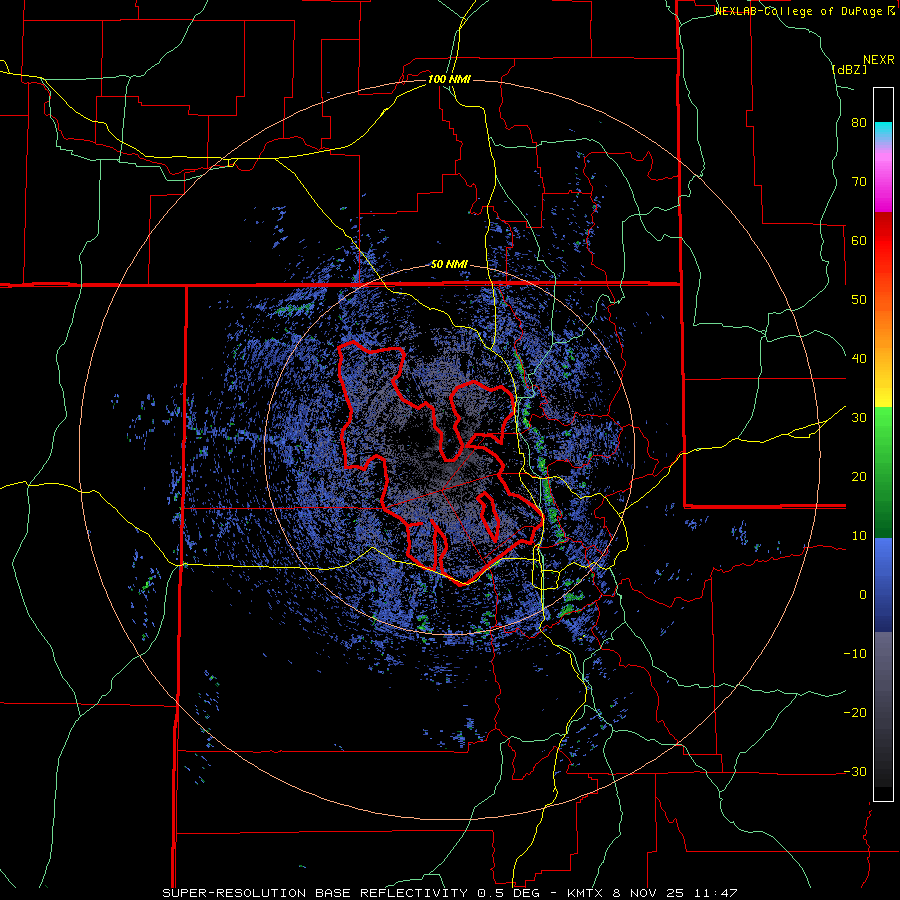Click the red band of the color scale
The image size is (900, 900).
[883, 247]
